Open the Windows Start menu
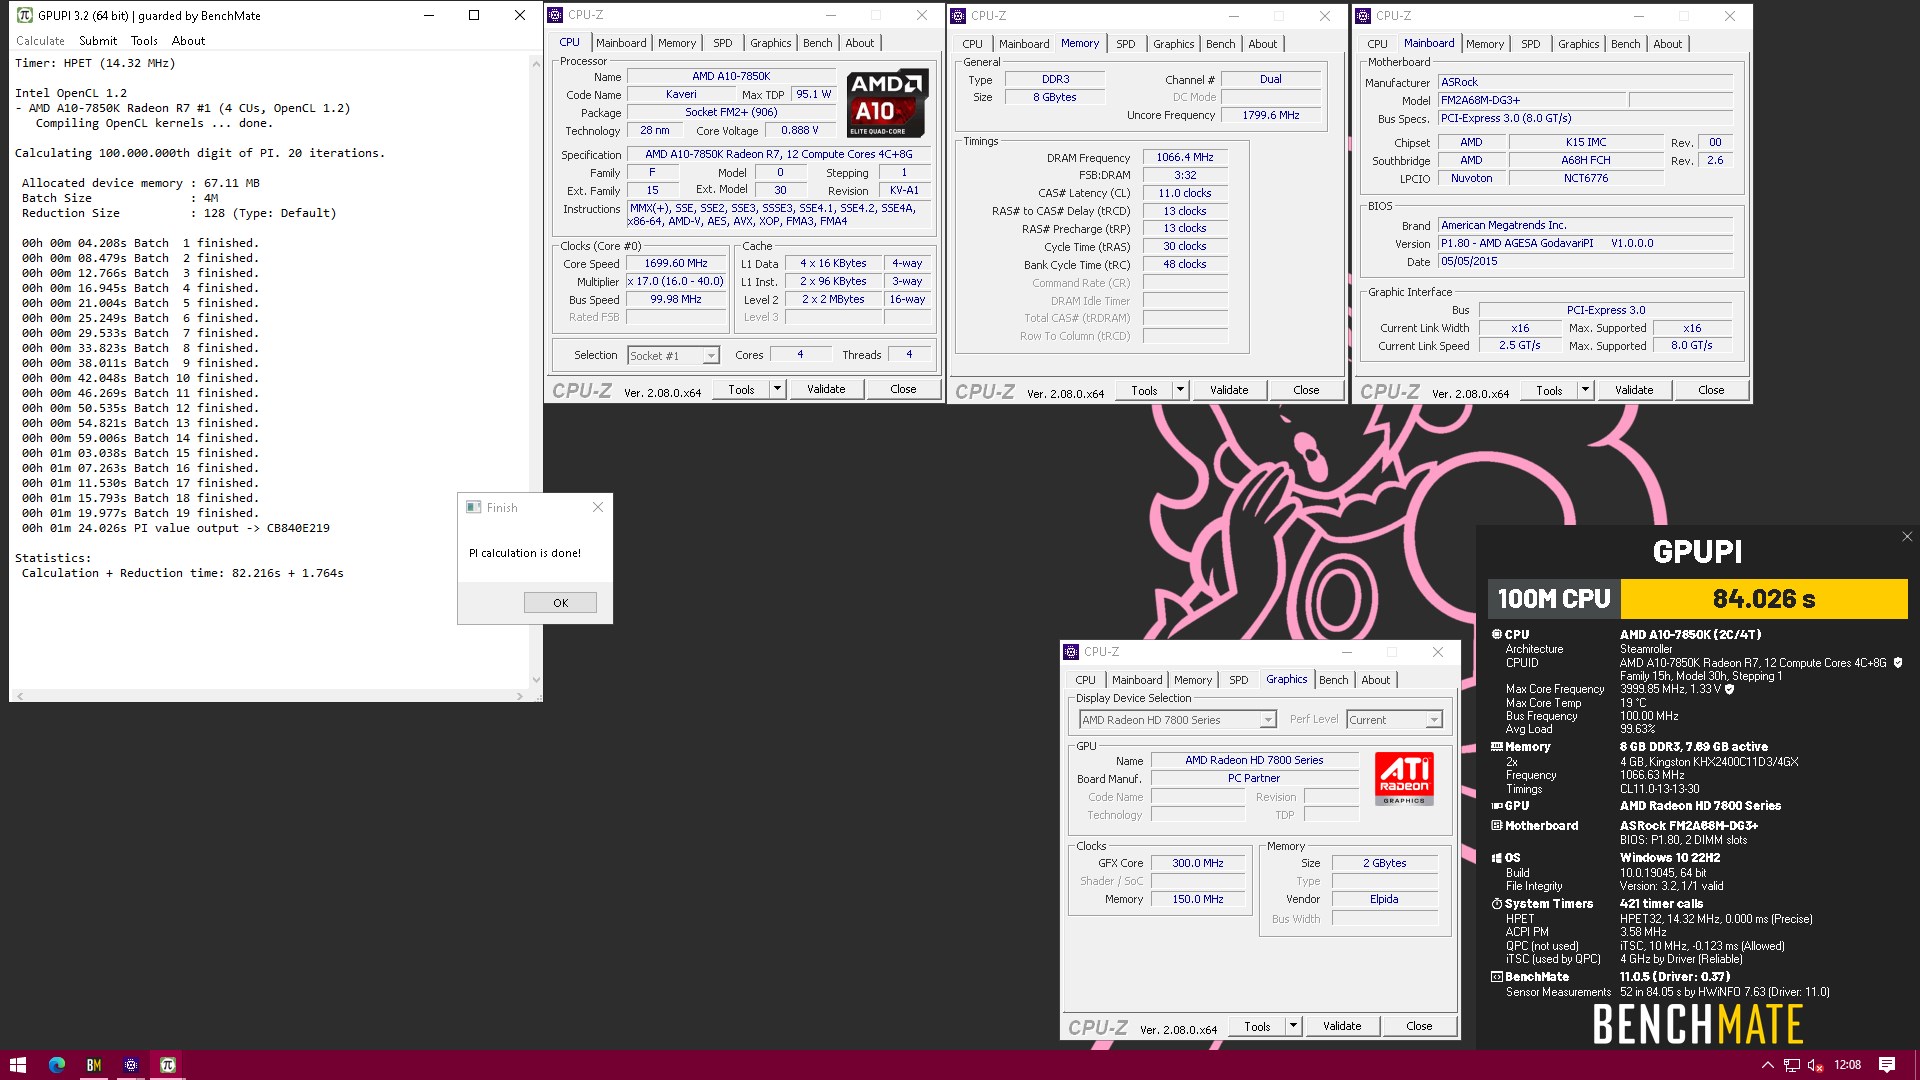The image size is (1920, 1080). (x=17, y=1065)
